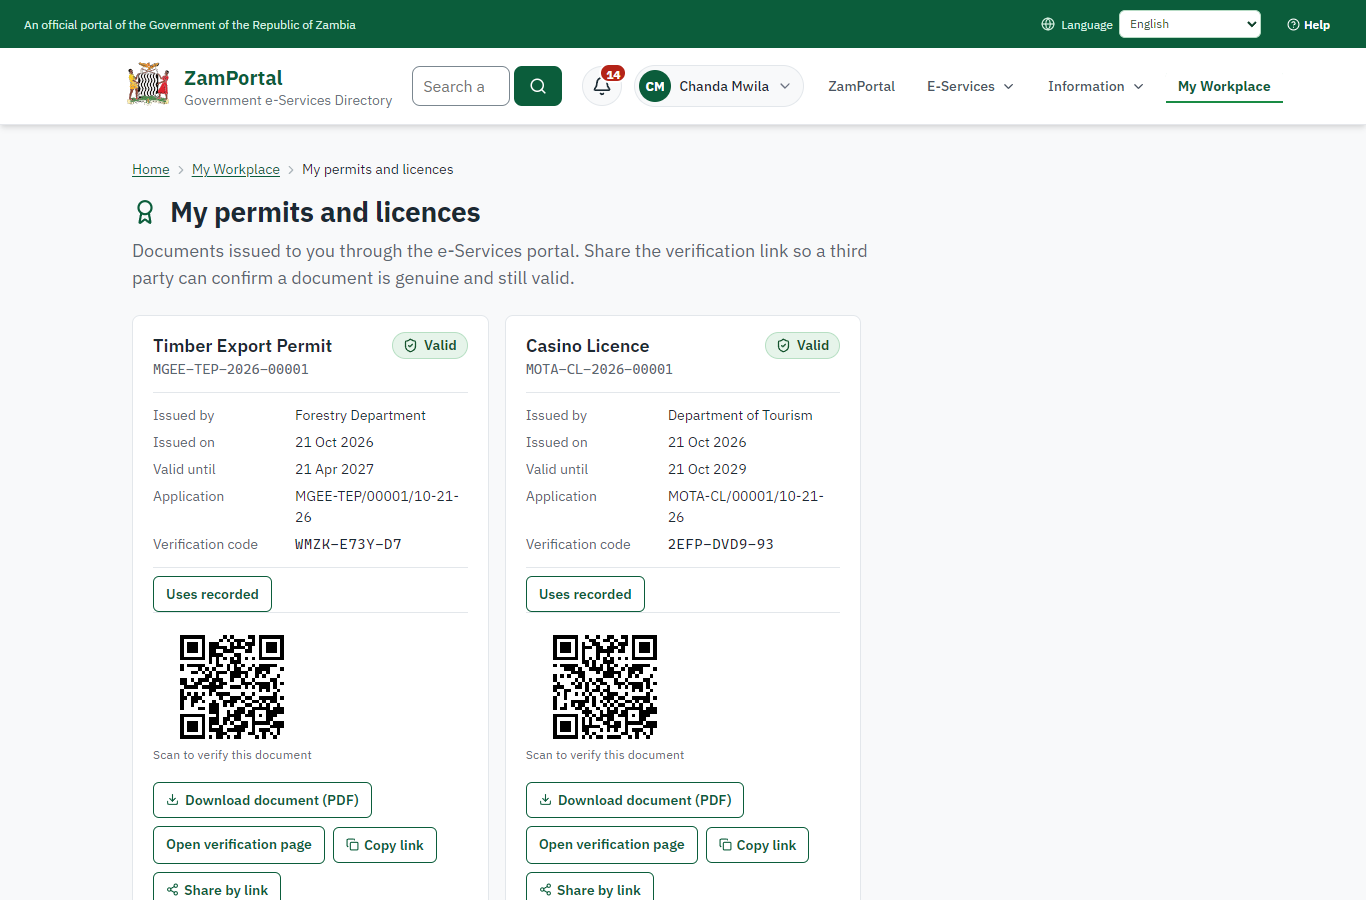
Task: Select the My Workplace nav tab
Action: click(1224, 86)
